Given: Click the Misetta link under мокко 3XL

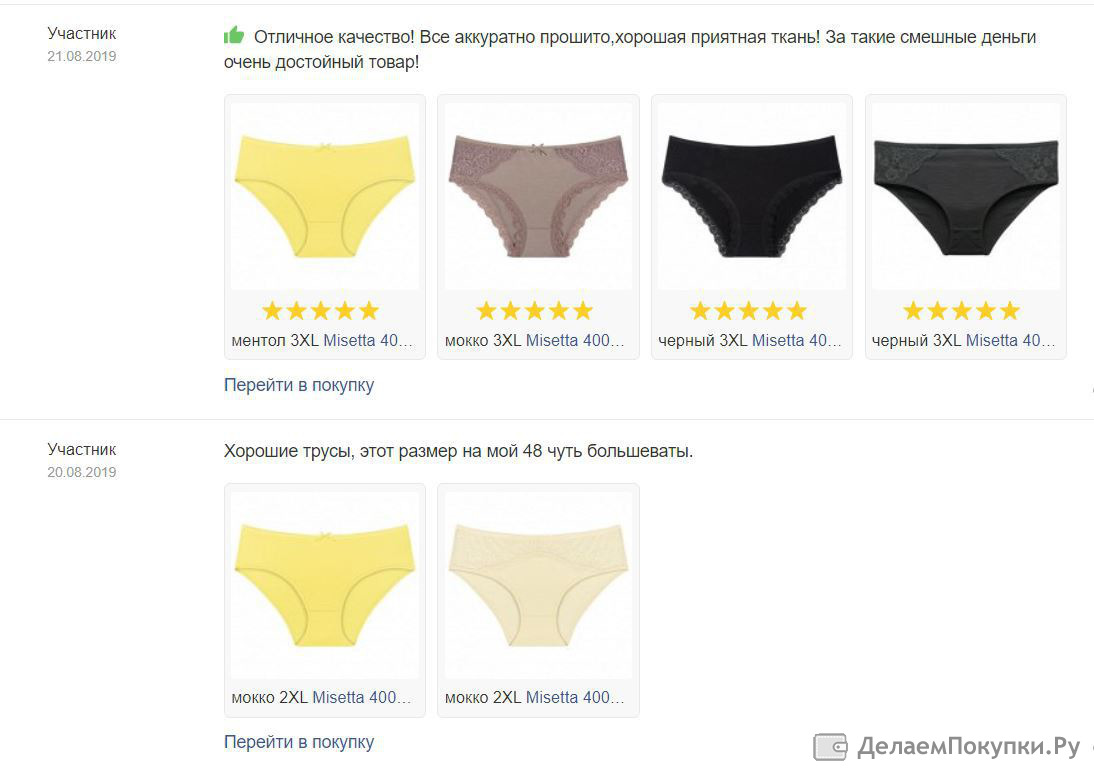Looking at the screenshot, I should (x=575, y=341).
